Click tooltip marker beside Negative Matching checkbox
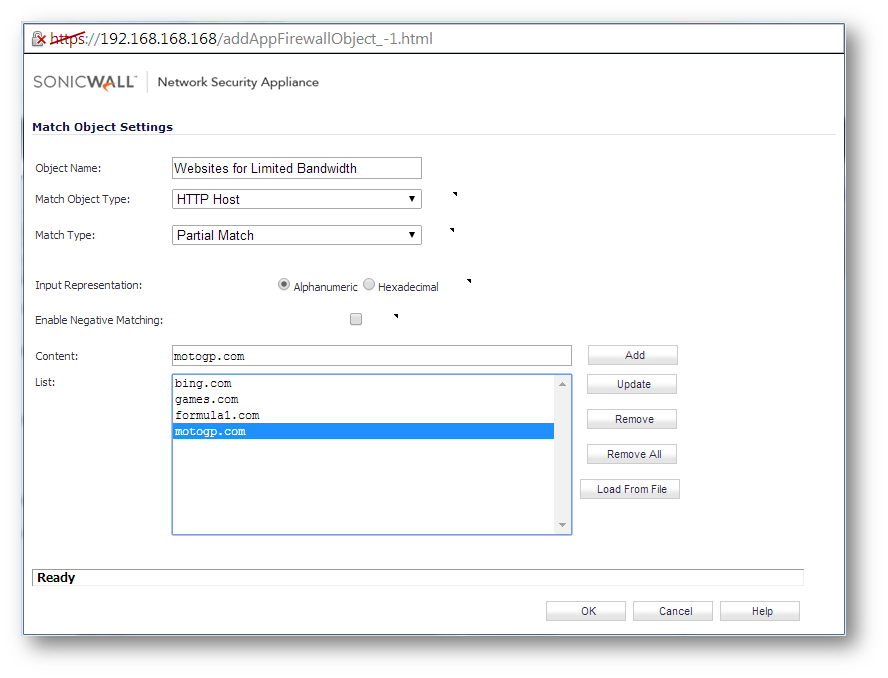This screenshot has height=678, width=888. coord(396,316)
